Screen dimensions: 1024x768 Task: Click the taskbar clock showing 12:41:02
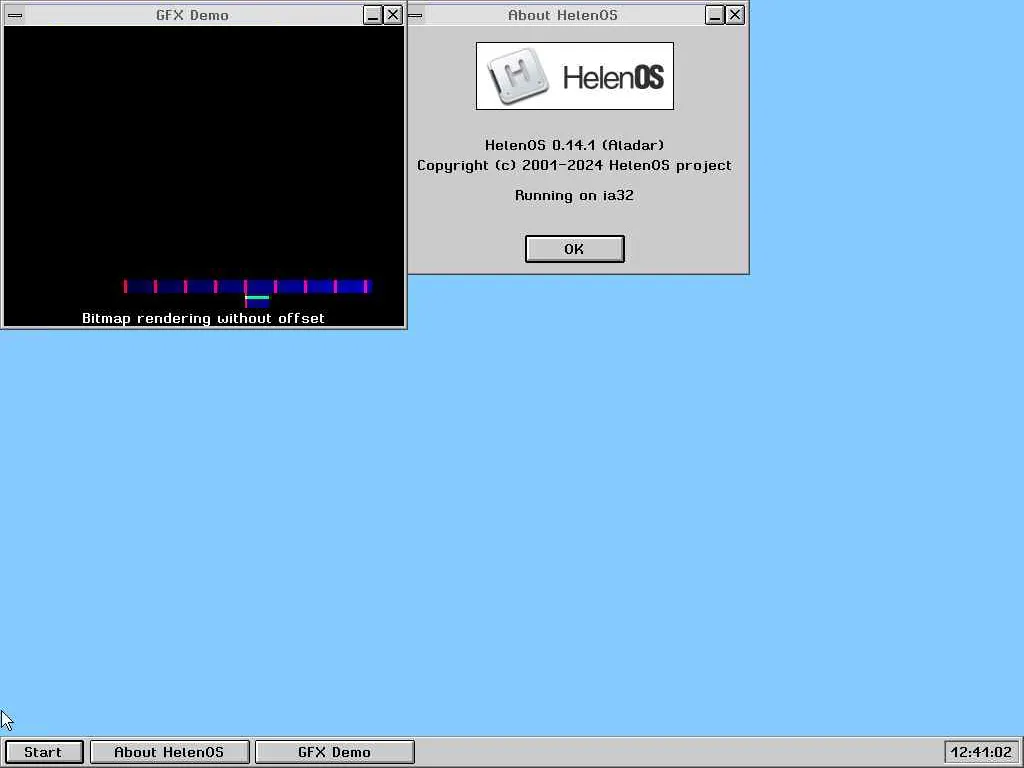pyautogui.click(x=981, y=752)
